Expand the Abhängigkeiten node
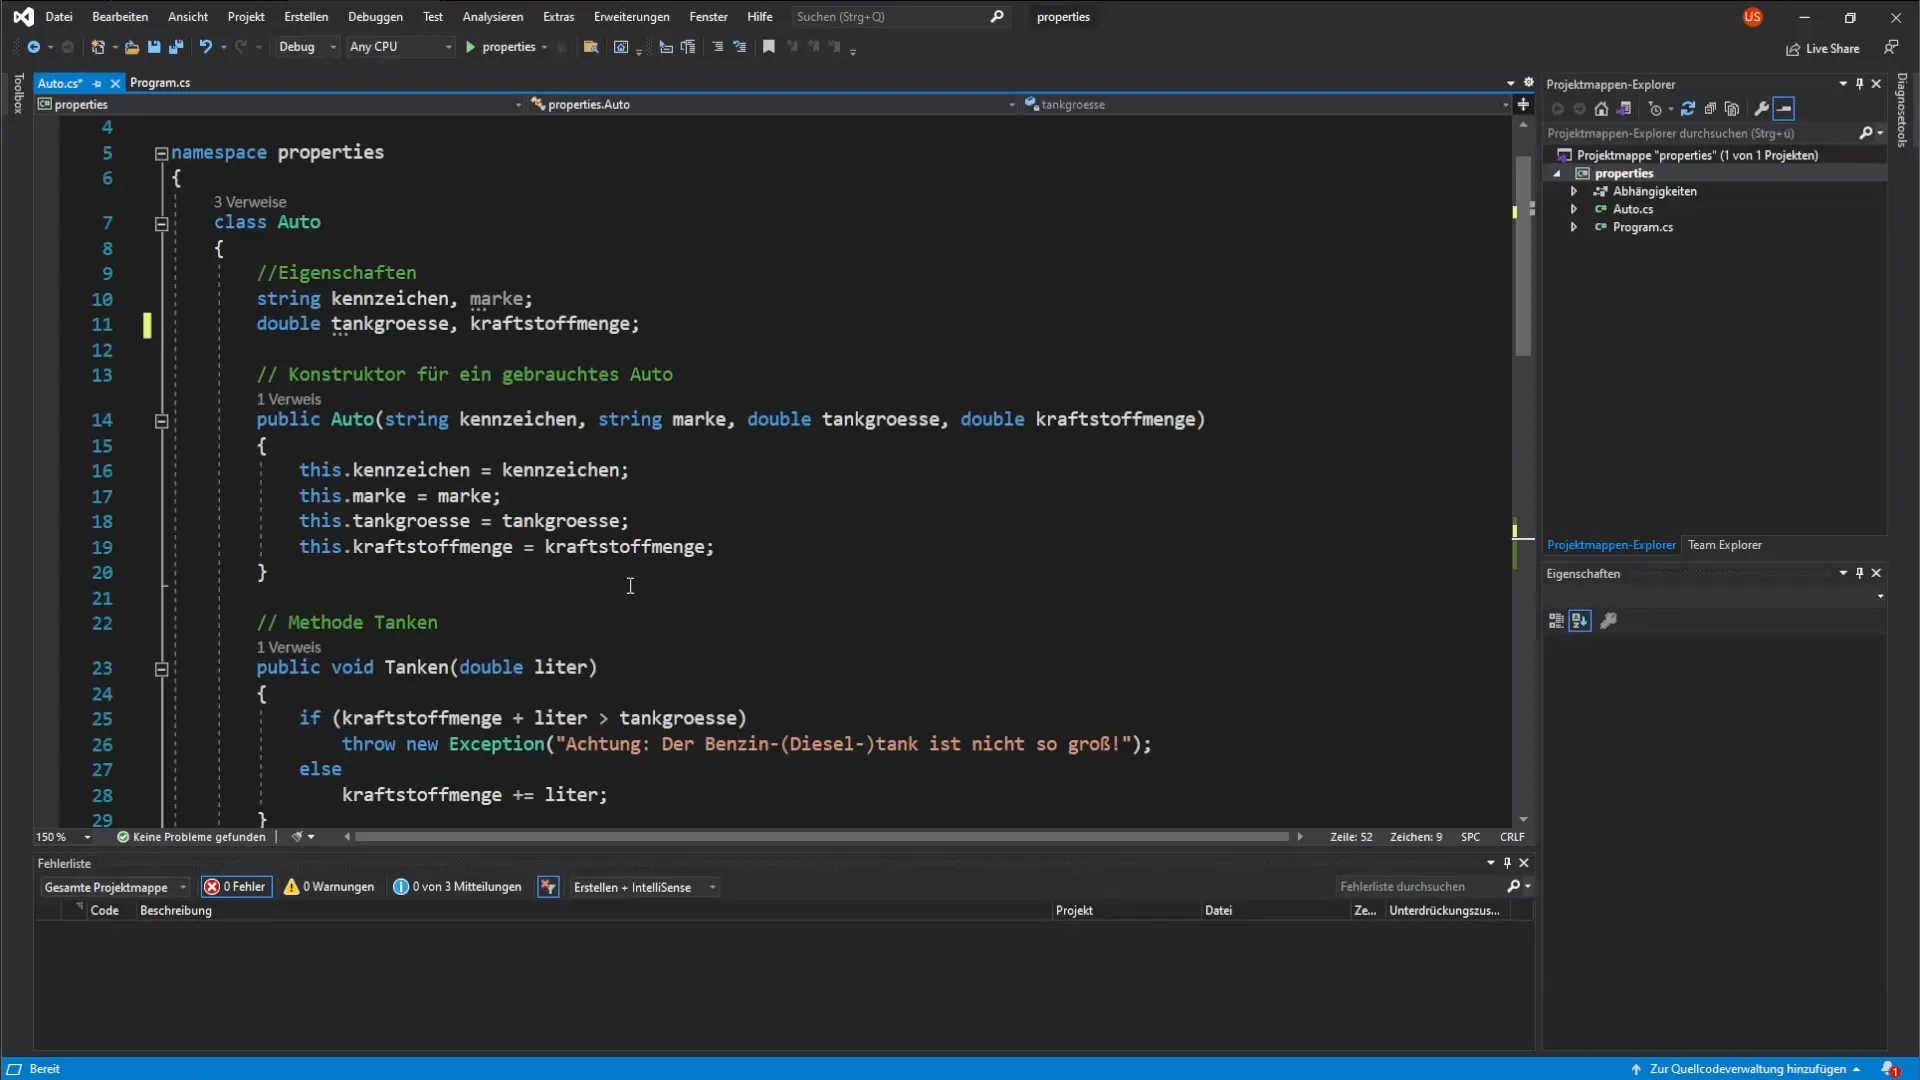Image resolution: width=1920 pixels, height=1080 pixels. pyautogui.click(x=1574, y=191)
